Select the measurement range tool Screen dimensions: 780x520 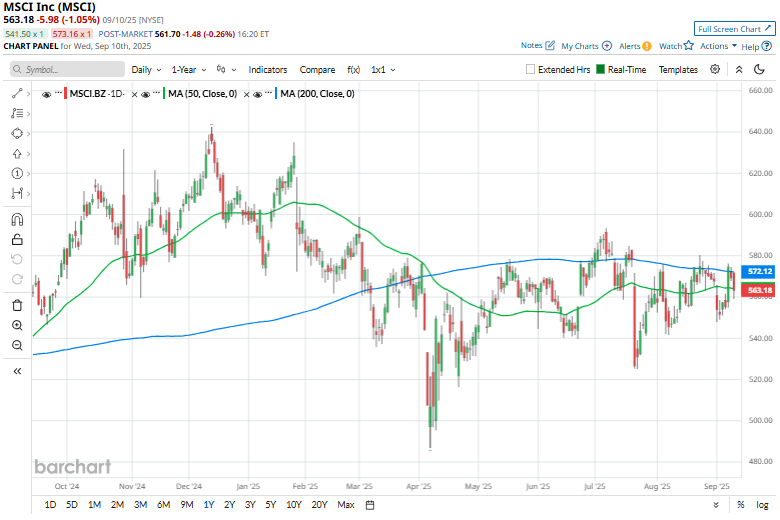pyautogui.click(x=17, y=193)
